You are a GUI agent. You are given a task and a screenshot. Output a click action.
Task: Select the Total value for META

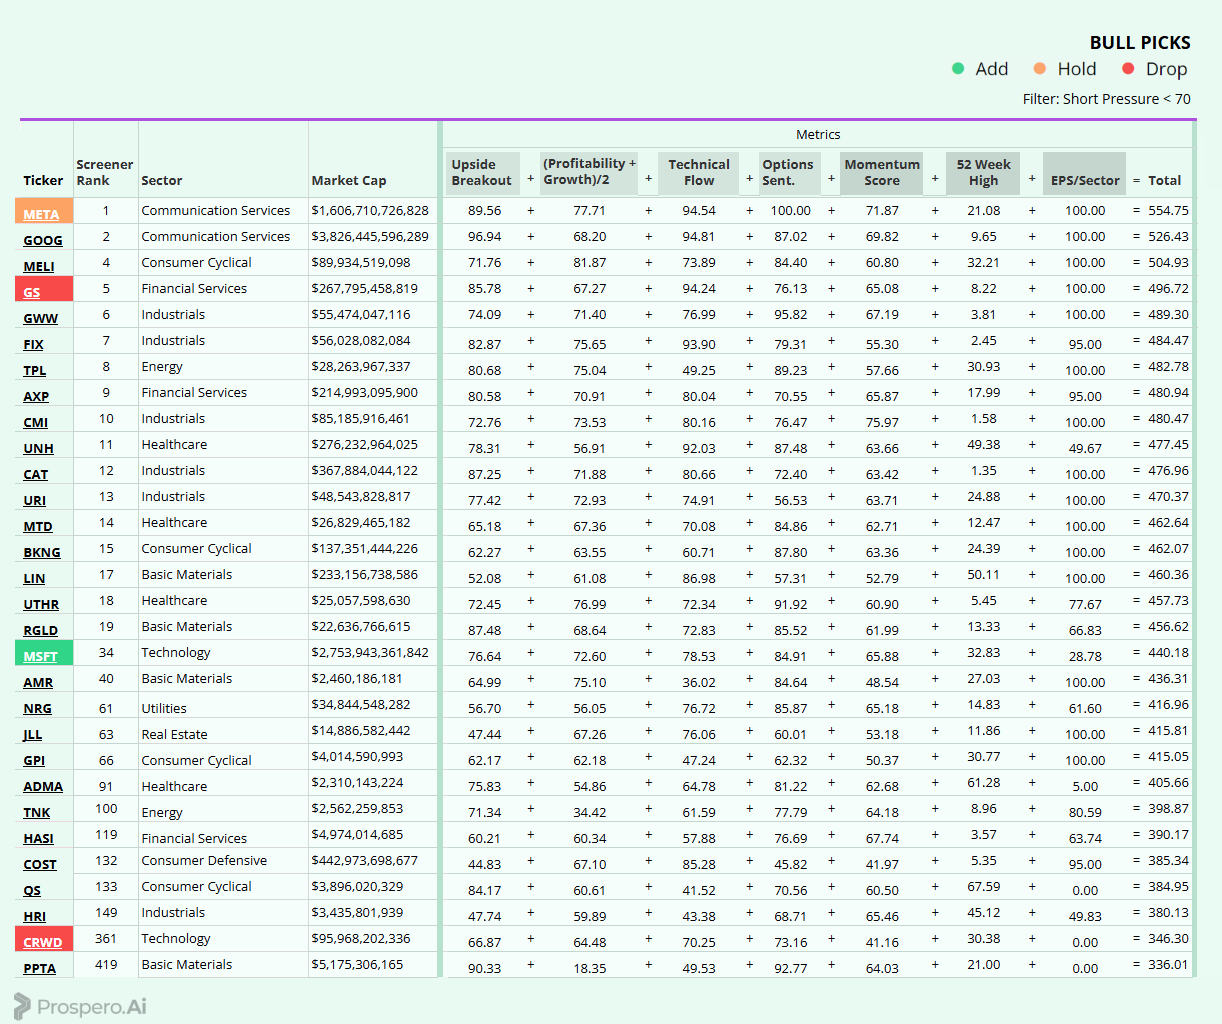tap(1168, 210)
